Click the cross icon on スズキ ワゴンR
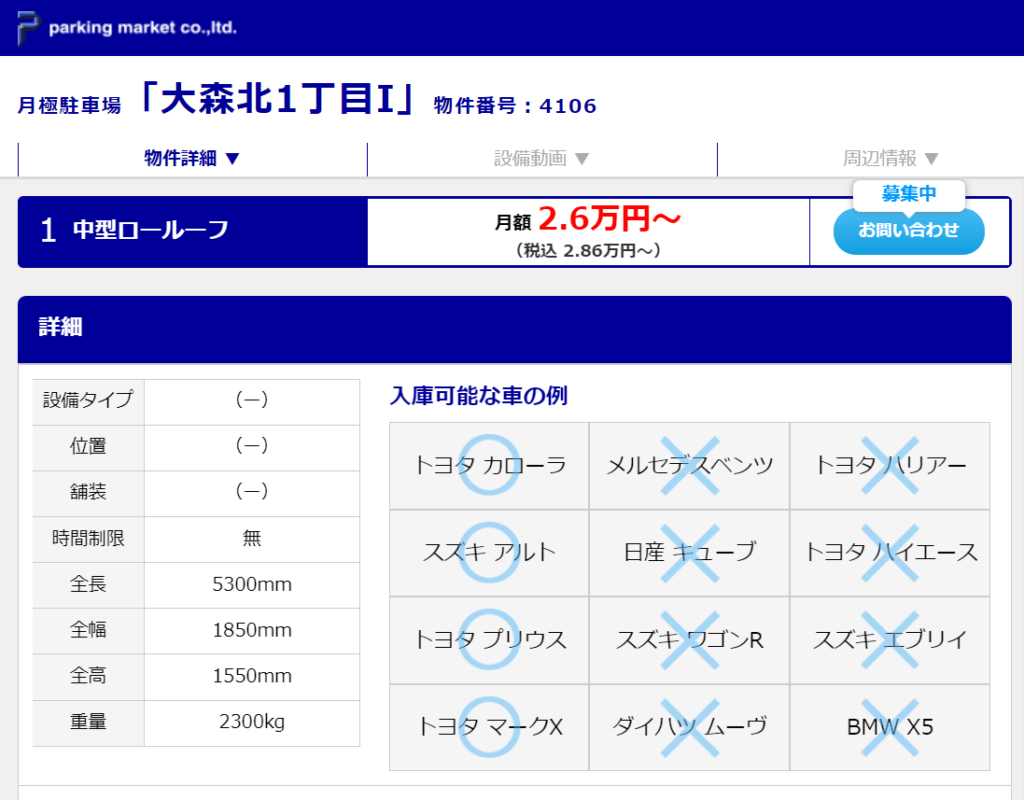This screenshot has height=800, width=1024. pyautogui.click(x=690, y=640)
